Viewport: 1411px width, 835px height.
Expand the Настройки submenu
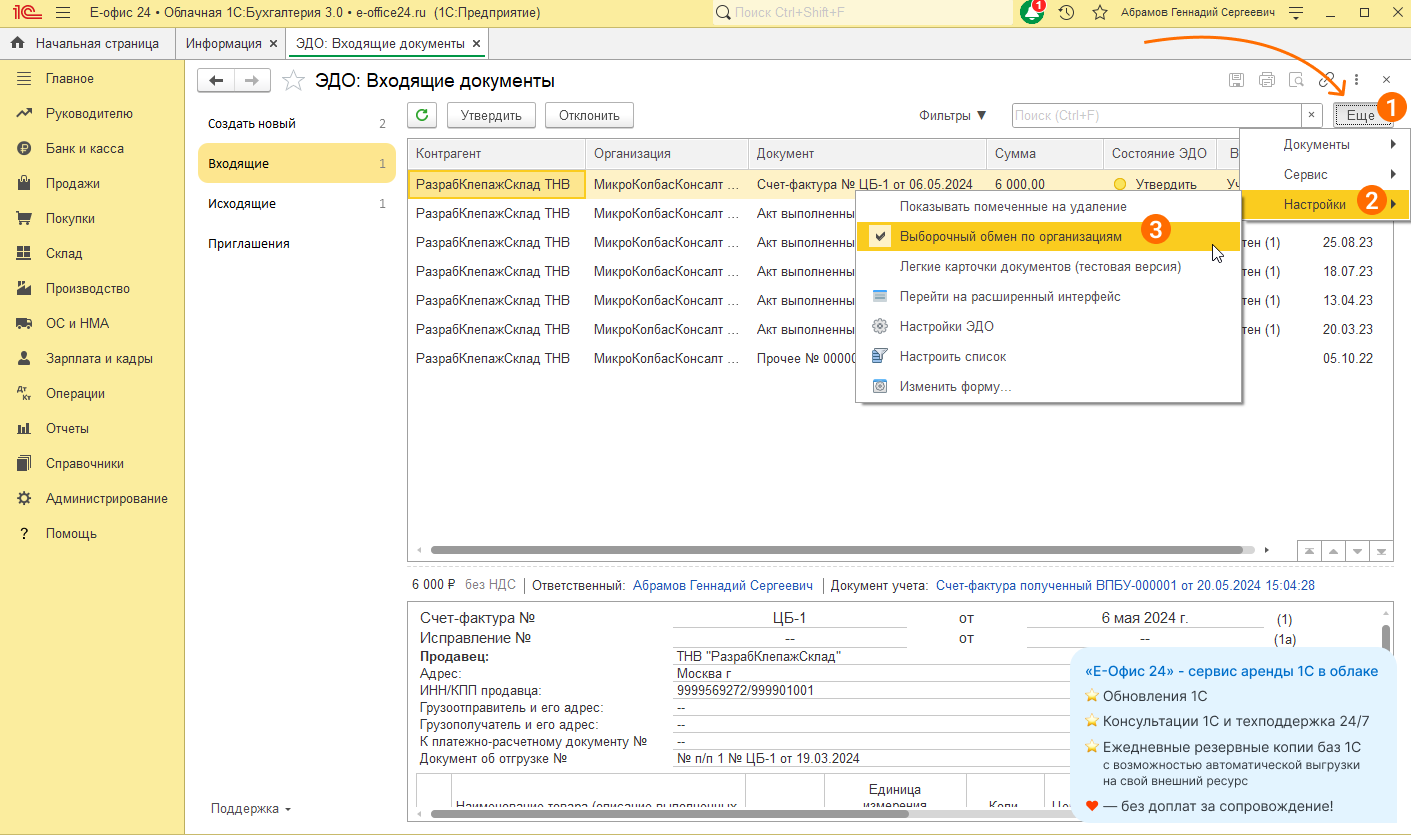[1325, 204]
